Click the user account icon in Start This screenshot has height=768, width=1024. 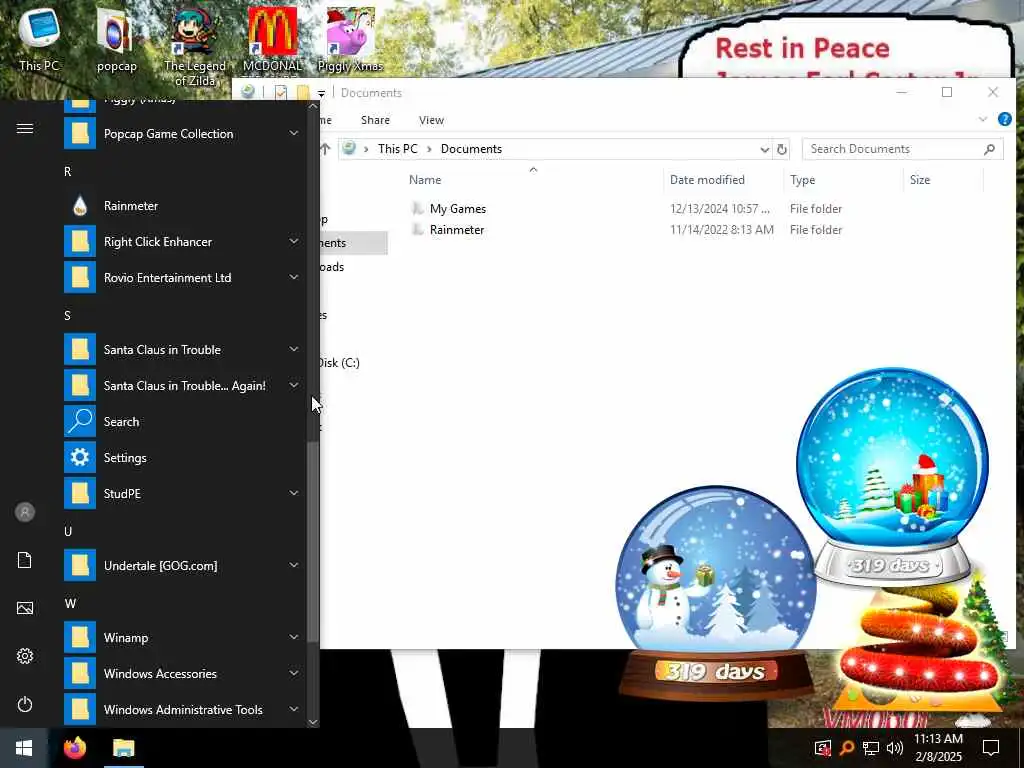click(25, 512)
